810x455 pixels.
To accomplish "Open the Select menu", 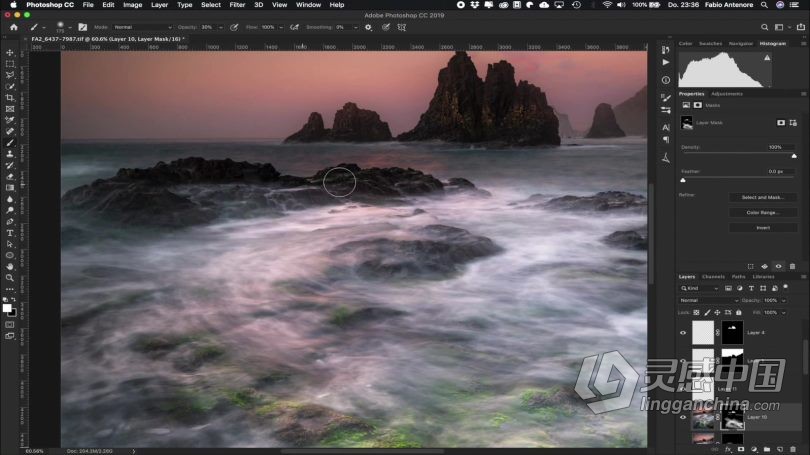I will (x=211, y=5).
